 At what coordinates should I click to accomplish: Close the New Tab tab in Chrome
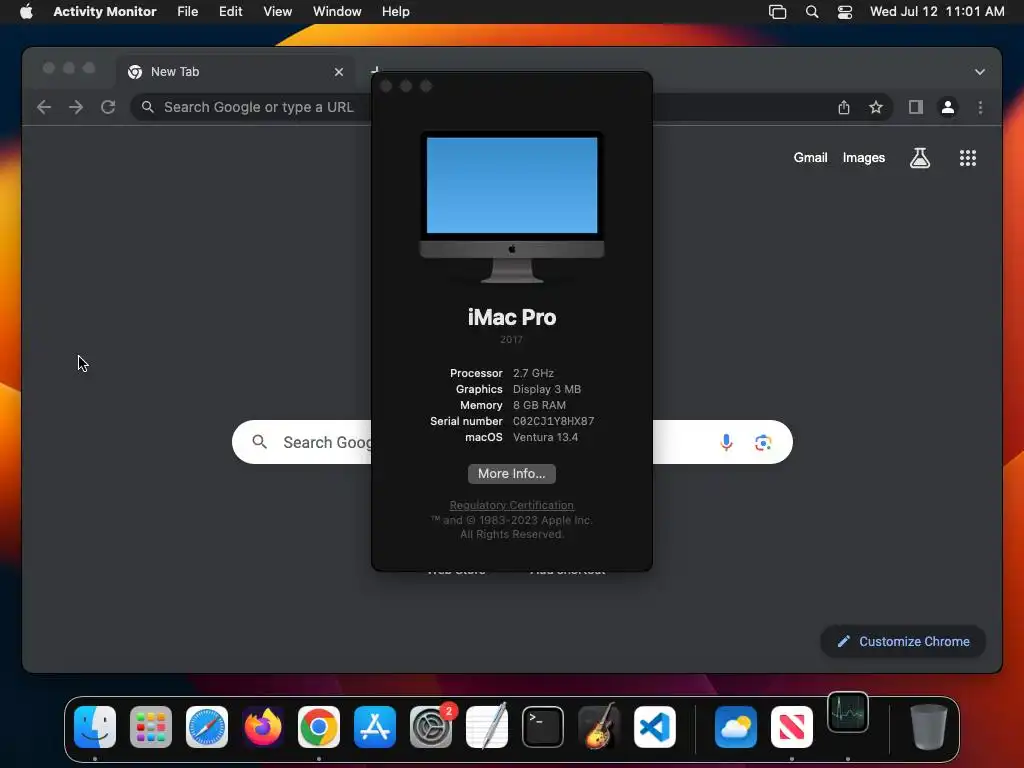(x=339, y=72)
